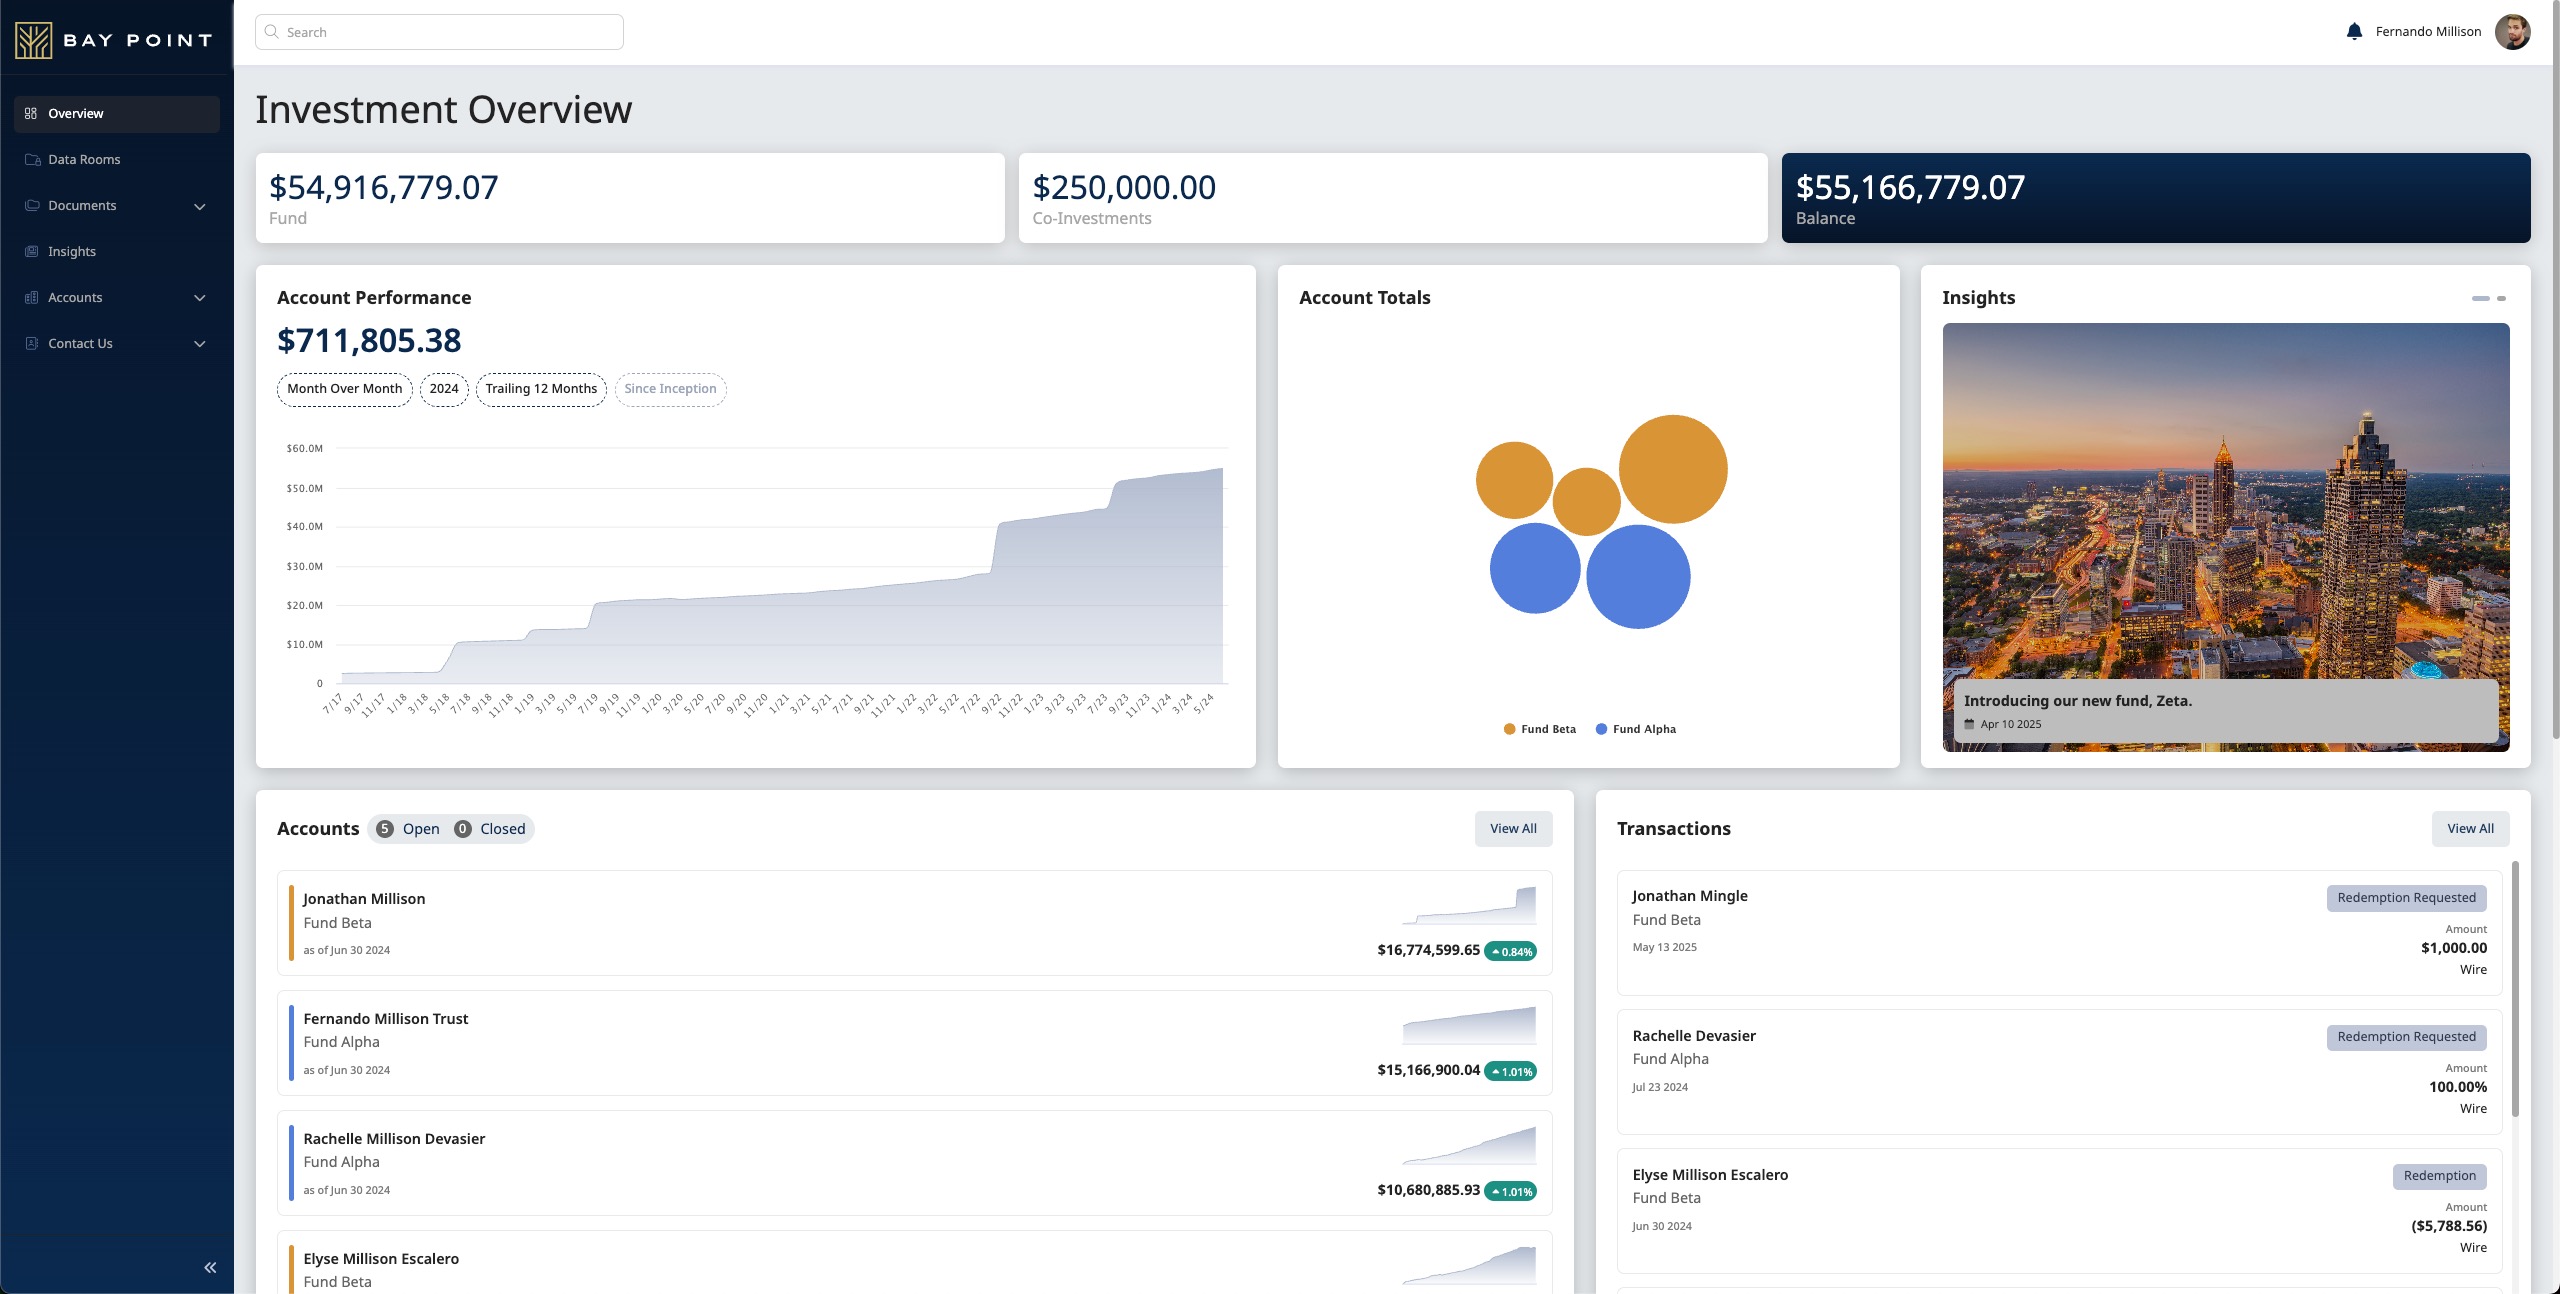The image size is (2560, 1294).
Task: Click View All in Accounts panel
Action: [1513, 829]
